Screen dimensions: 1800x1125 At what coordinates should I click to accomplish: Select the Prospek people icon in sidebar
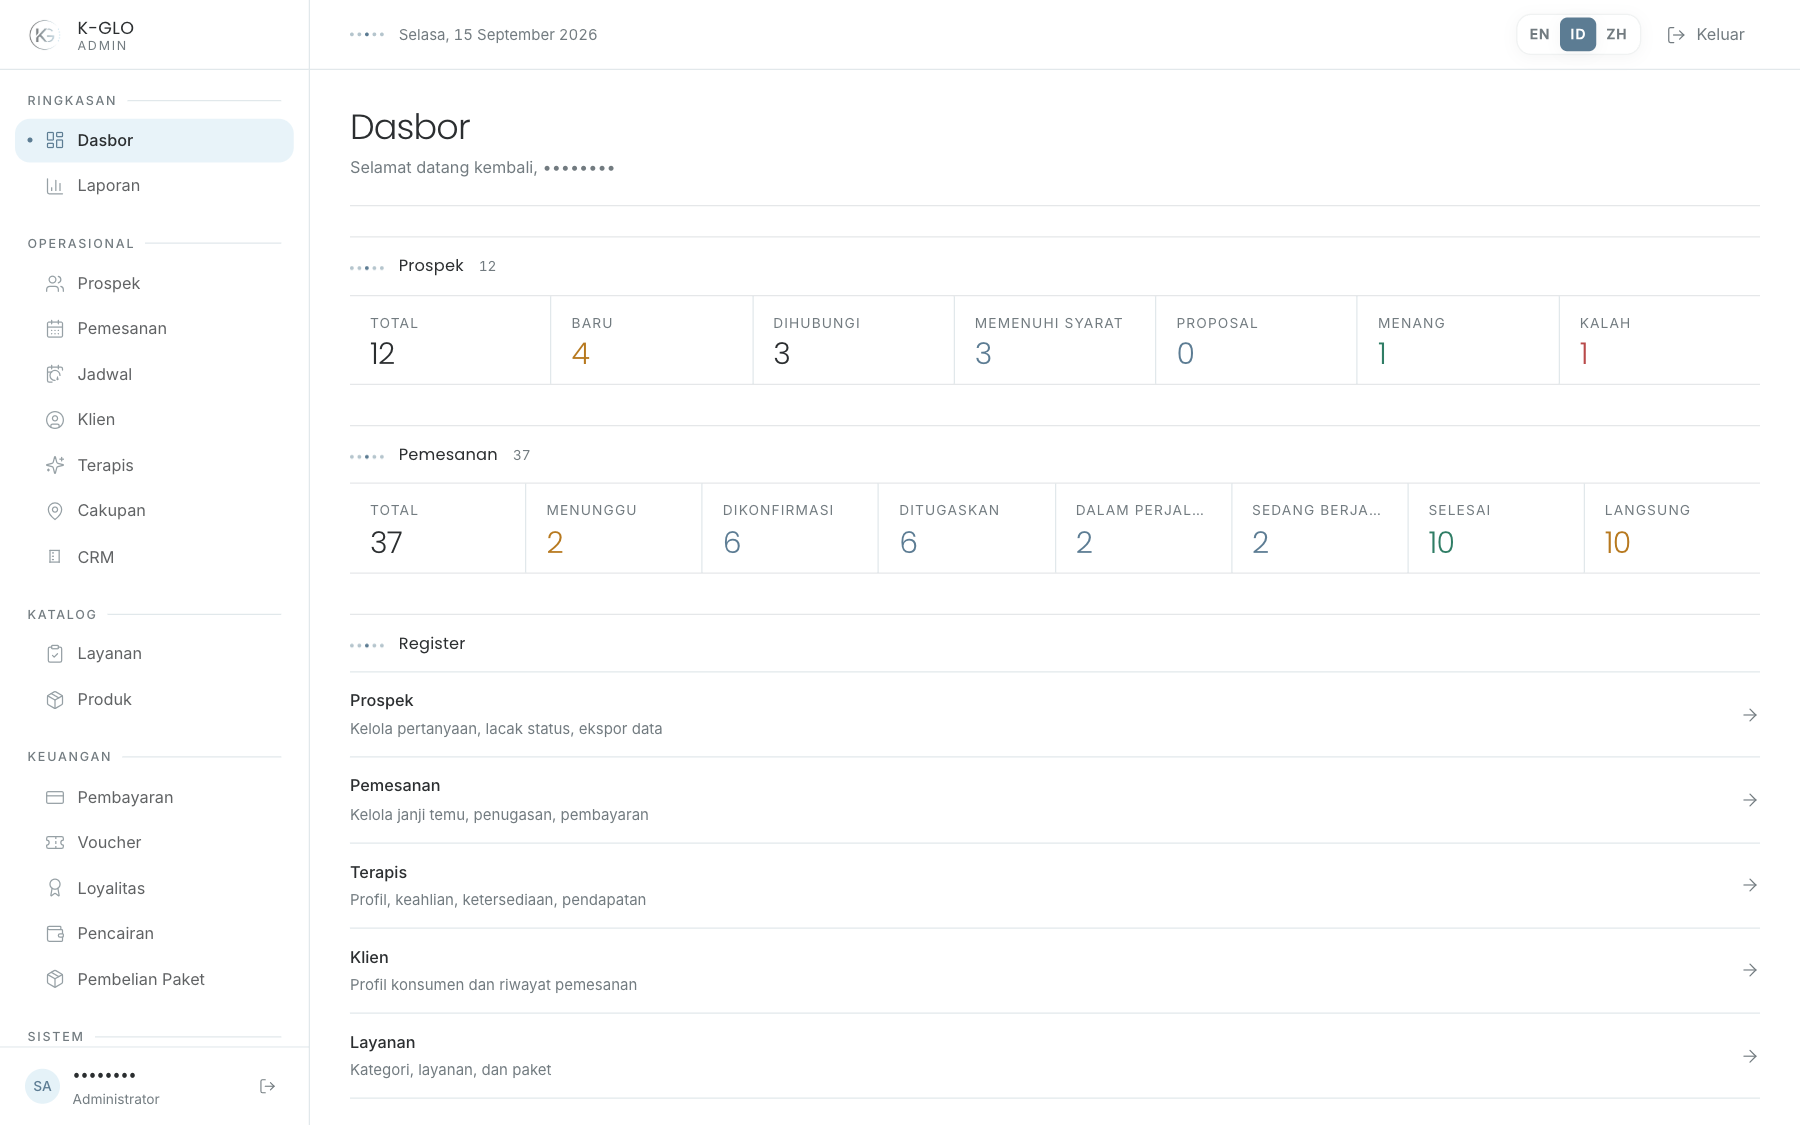coord(55,284)
